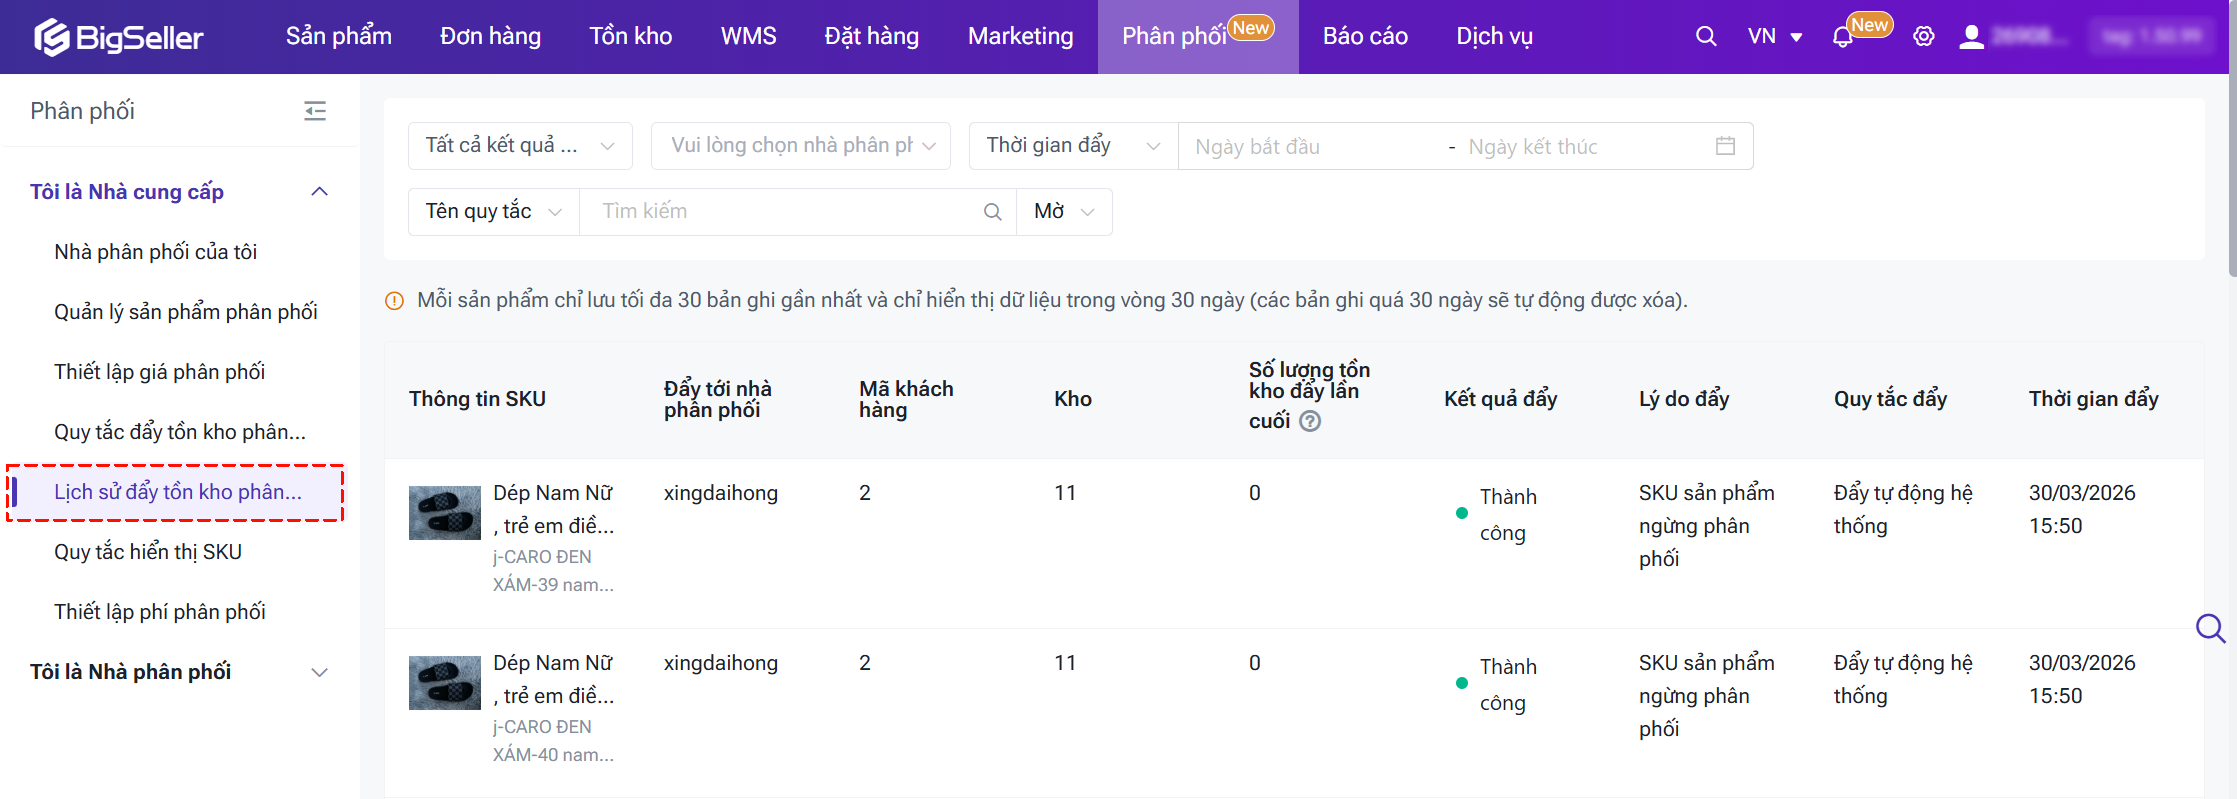
Task: Click the floating magnifier icon at right edge
Action: point(2210,628)
